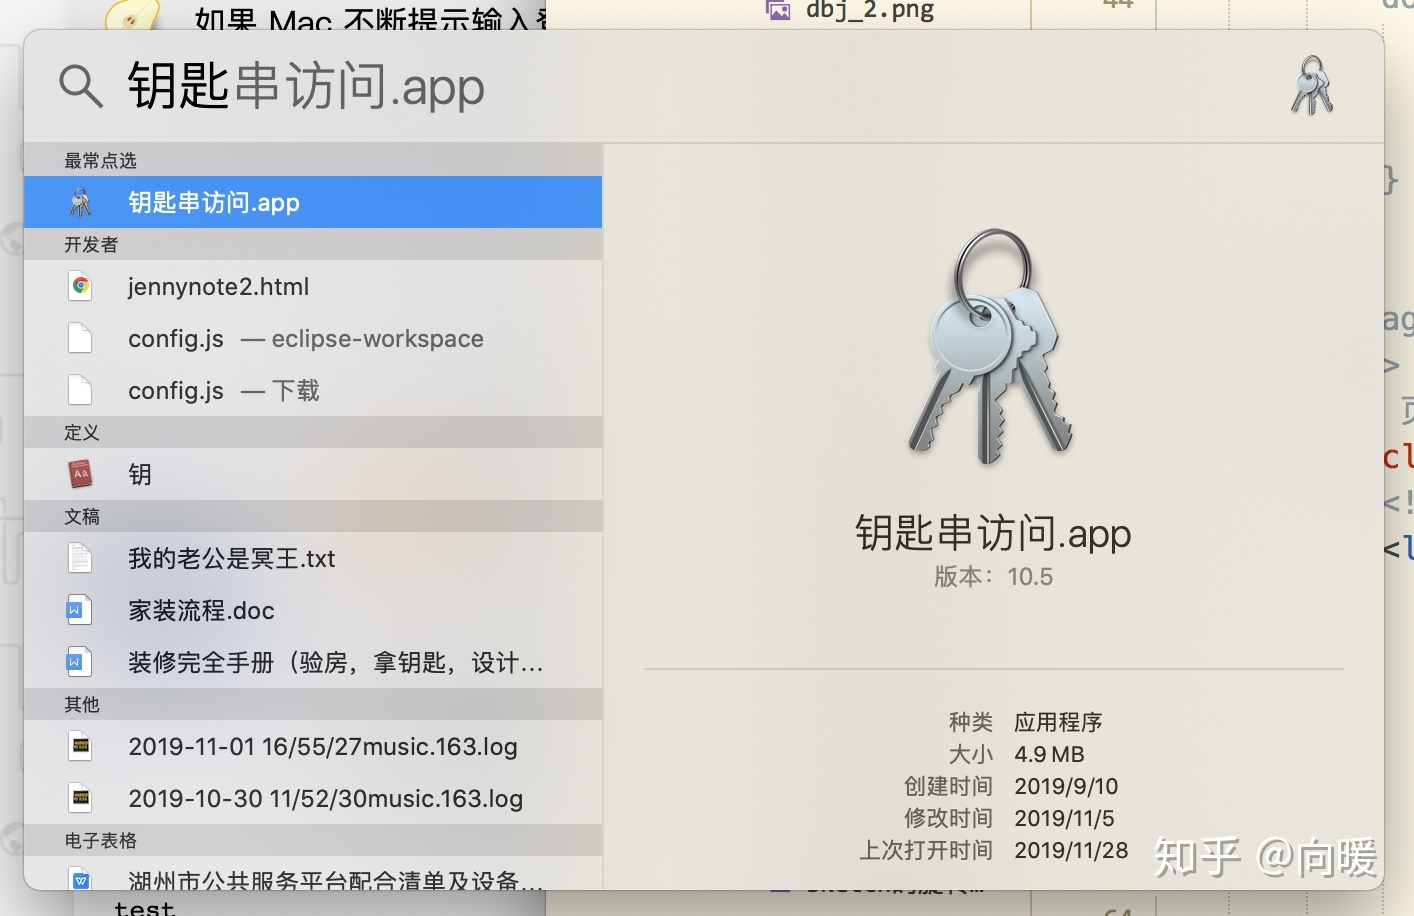Viewport: 1414px width, 916px height.
Task: Click the log icon for 2019-10-30 music.163.log
Action: click(80, 798)
